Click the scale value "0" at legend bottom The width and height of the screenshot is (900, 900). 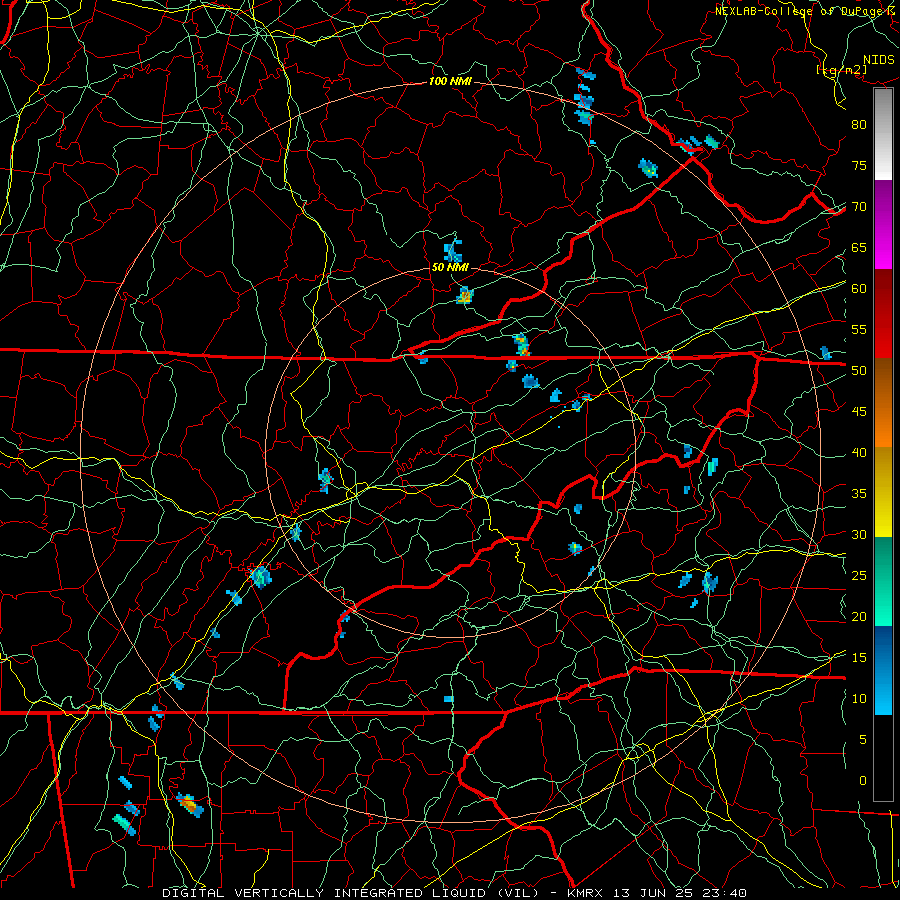point(863,781)
